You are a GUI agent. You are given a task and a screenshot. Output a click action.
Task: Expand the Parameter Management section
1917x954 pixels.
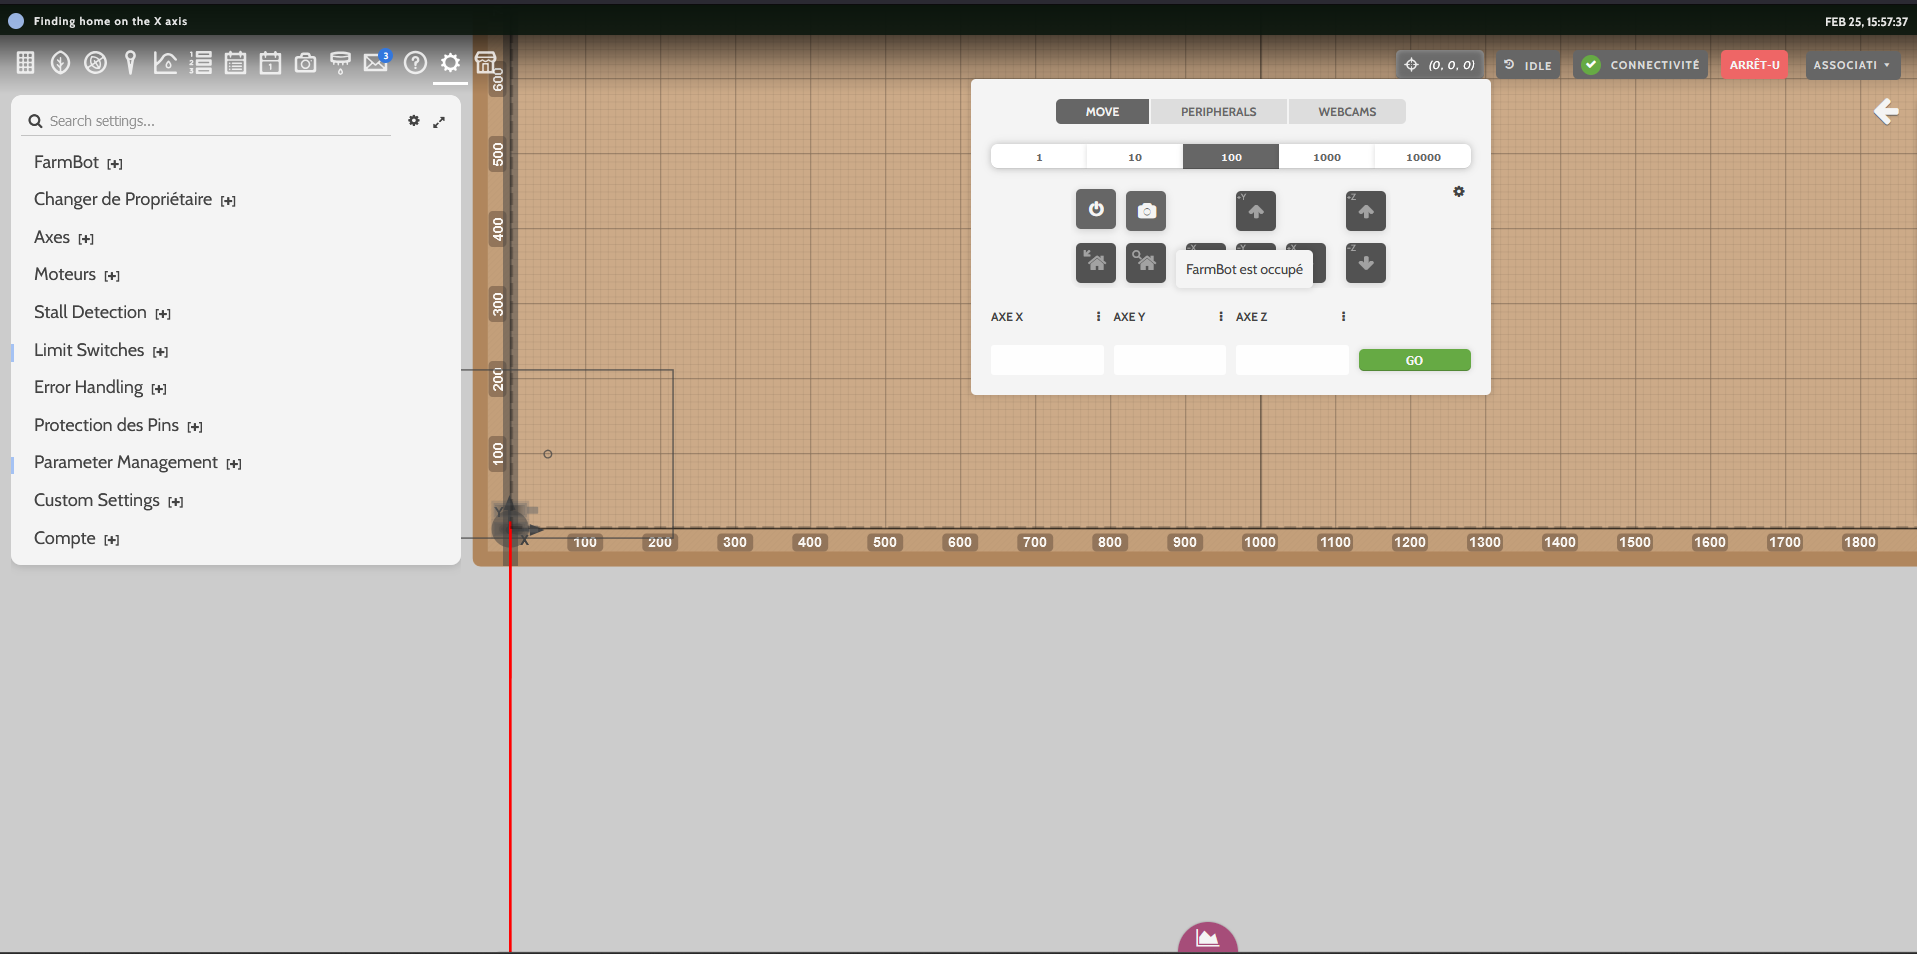(x=138, y=462)
